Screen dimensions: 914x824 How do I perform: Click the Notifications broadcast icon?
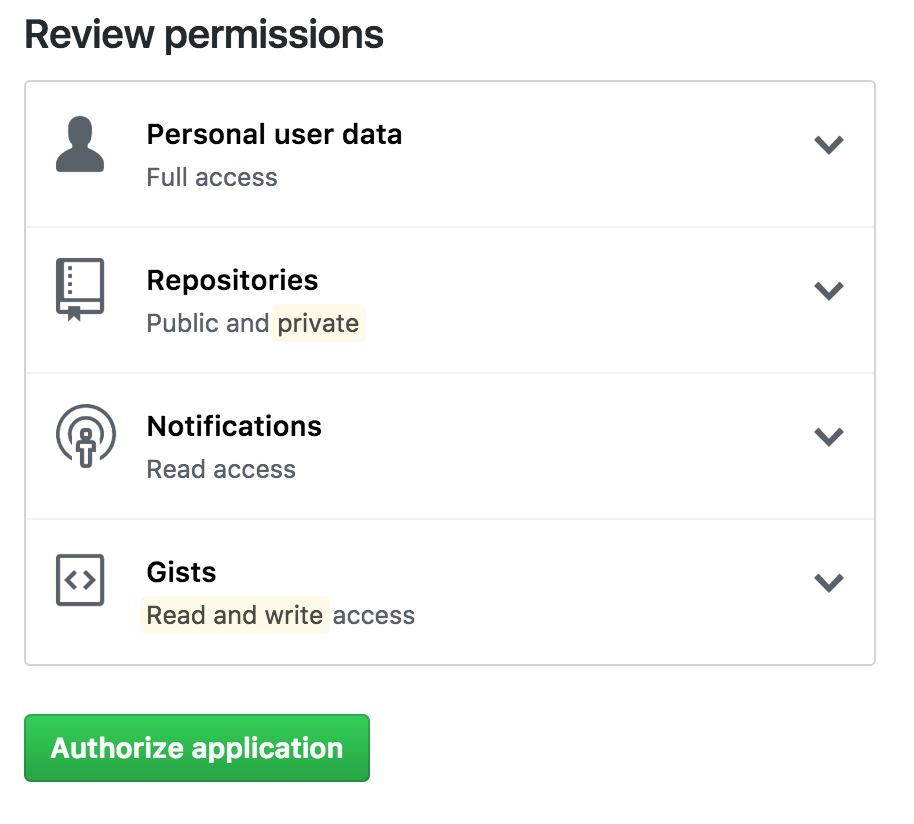point(86,436)
